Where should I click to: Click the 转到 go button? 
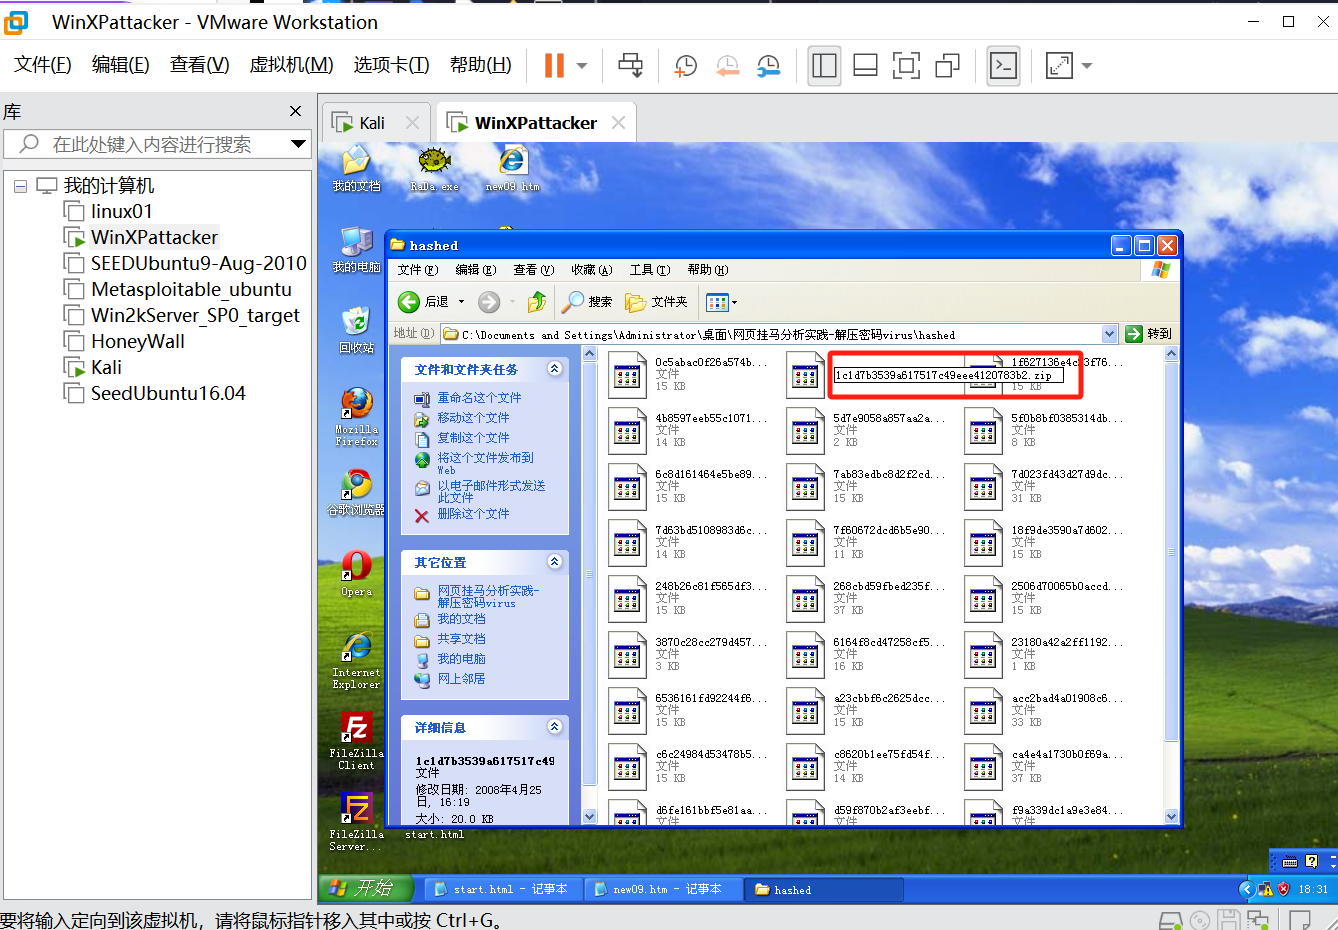click(1148, 334)
